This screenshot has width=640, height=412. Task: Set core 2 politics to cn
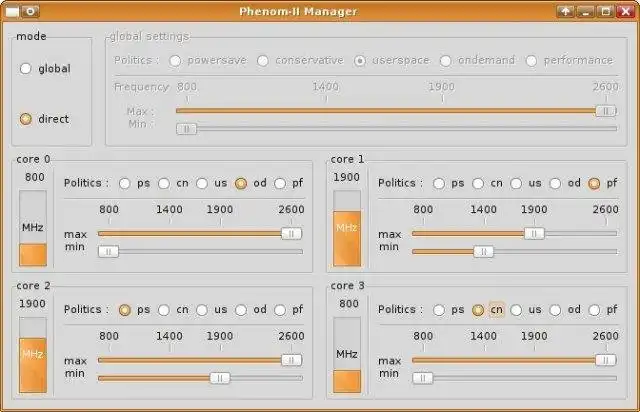[164, 310]
